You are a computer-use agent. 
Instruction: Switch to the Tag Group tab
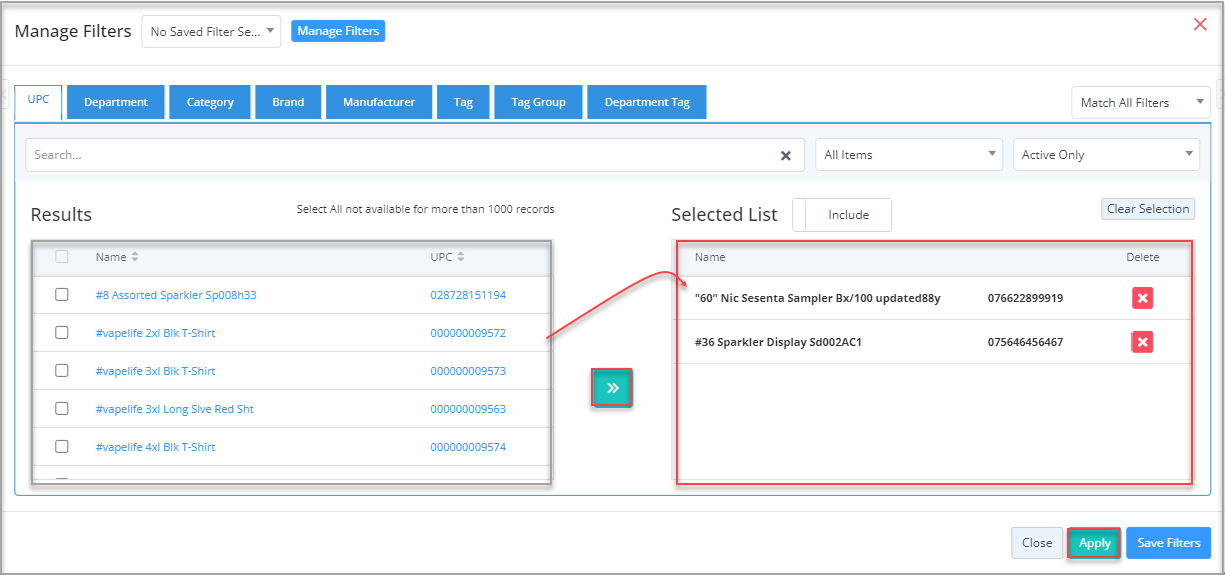click(538, 102)
